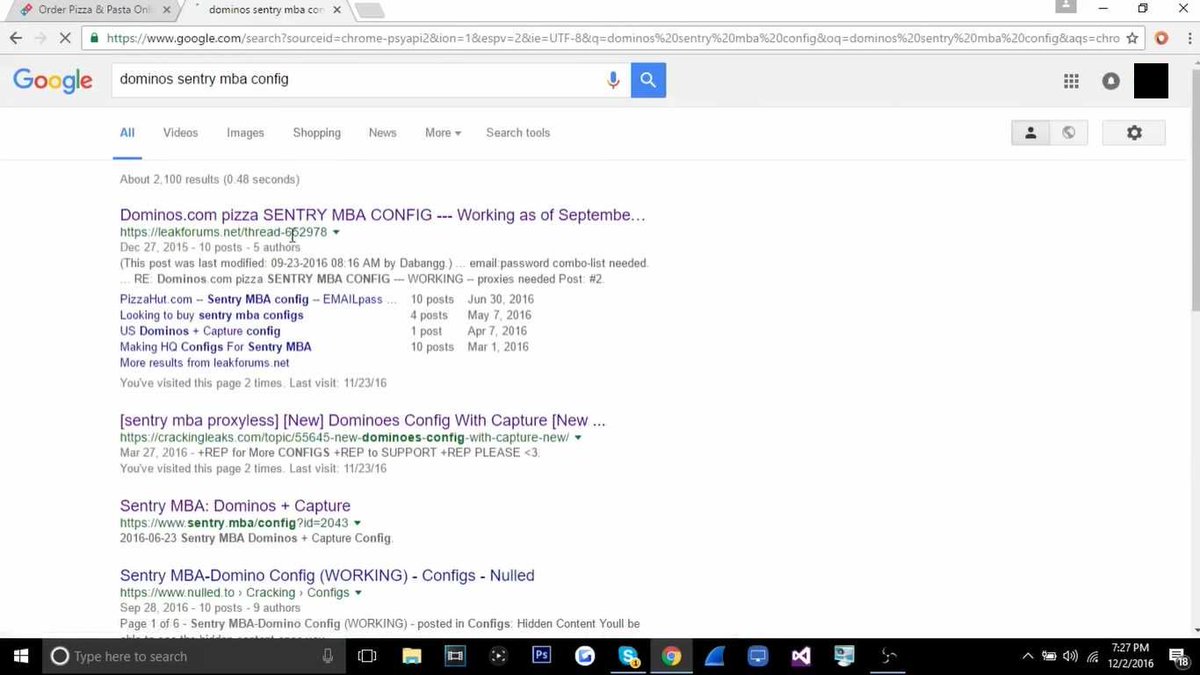Select the dominos sentry mba browser tab
The height and width of the screenshot is (675, 1200).
(x=264, y=10)
